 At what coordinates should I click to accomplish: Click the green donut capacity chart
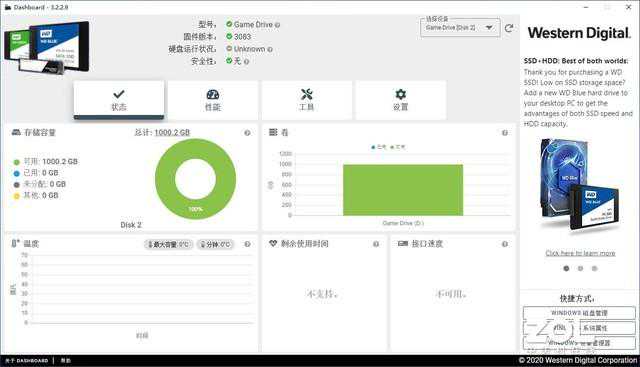(196, 179)
